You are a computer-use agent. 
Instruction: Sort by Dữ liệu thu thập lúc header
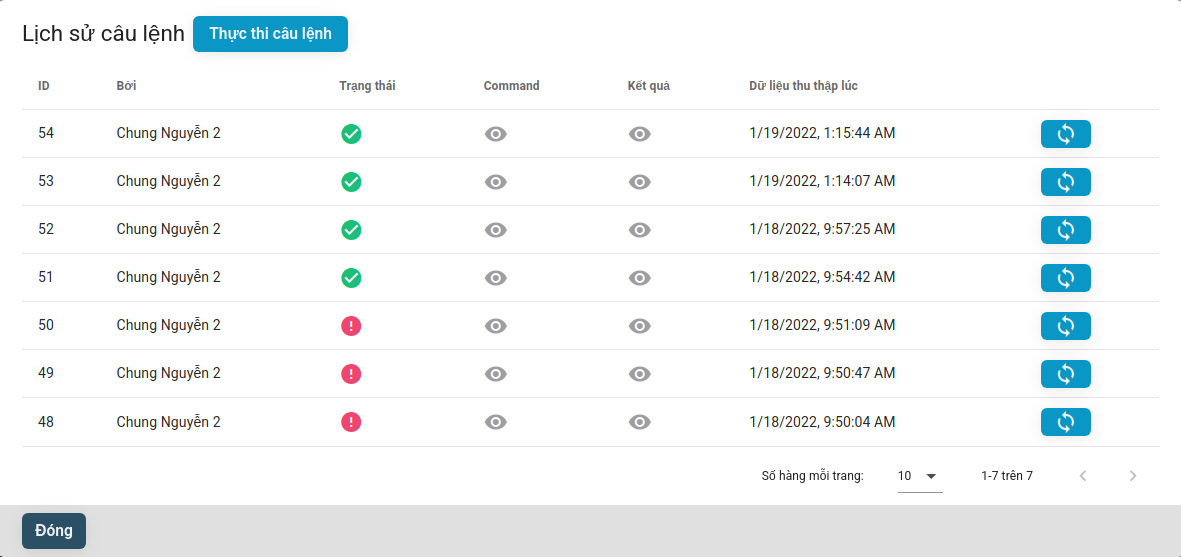[x=803, y=86]
